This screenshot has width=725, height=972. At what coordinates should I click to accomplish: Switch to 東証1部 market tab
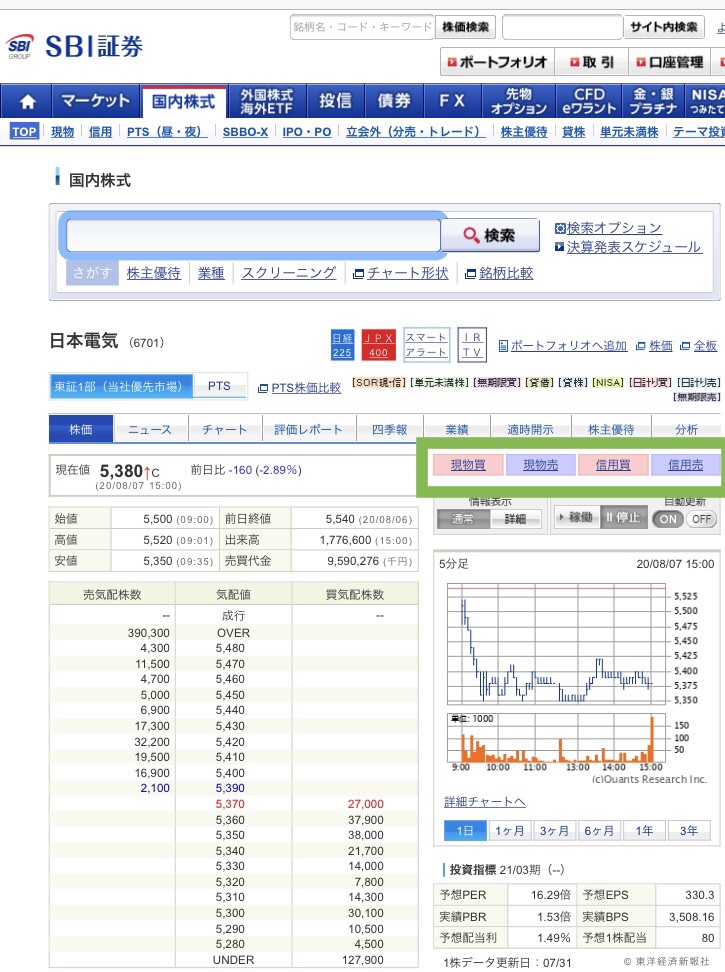pyautogui.click(x=121, y=386)
